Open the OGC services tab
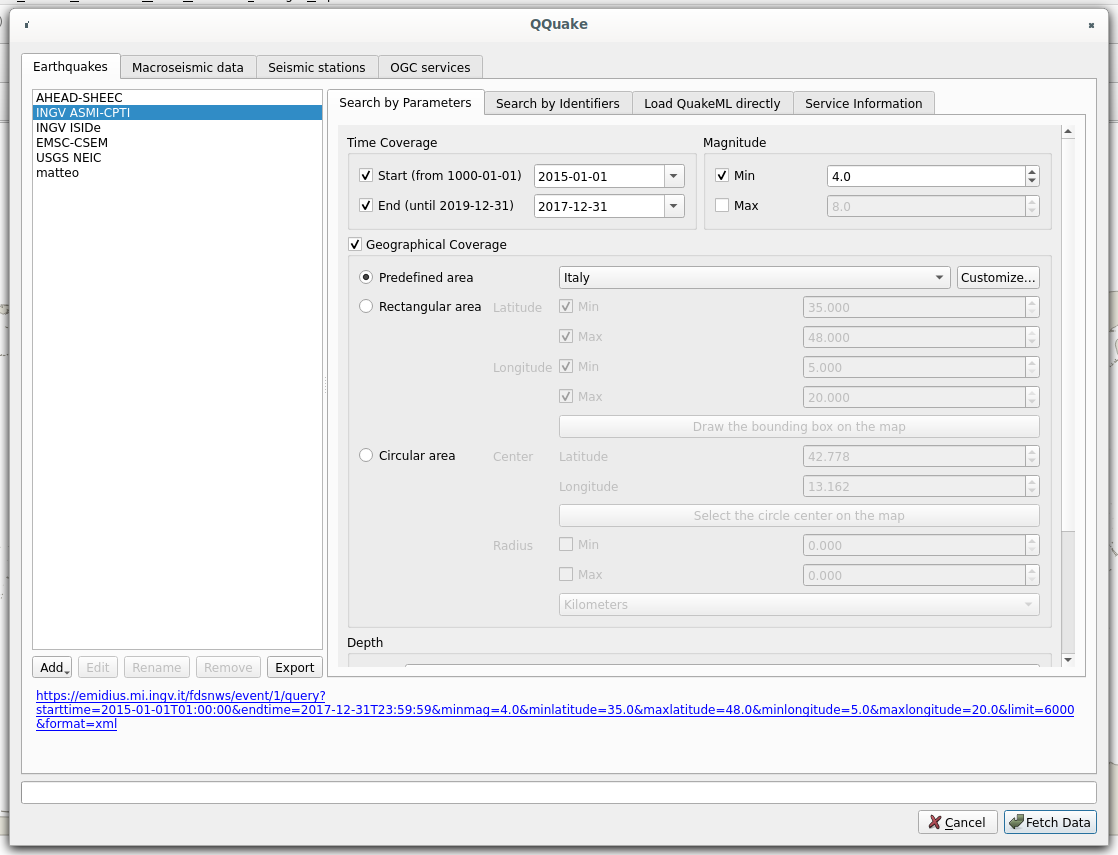 pyautogui.click(x=430, y=67)
